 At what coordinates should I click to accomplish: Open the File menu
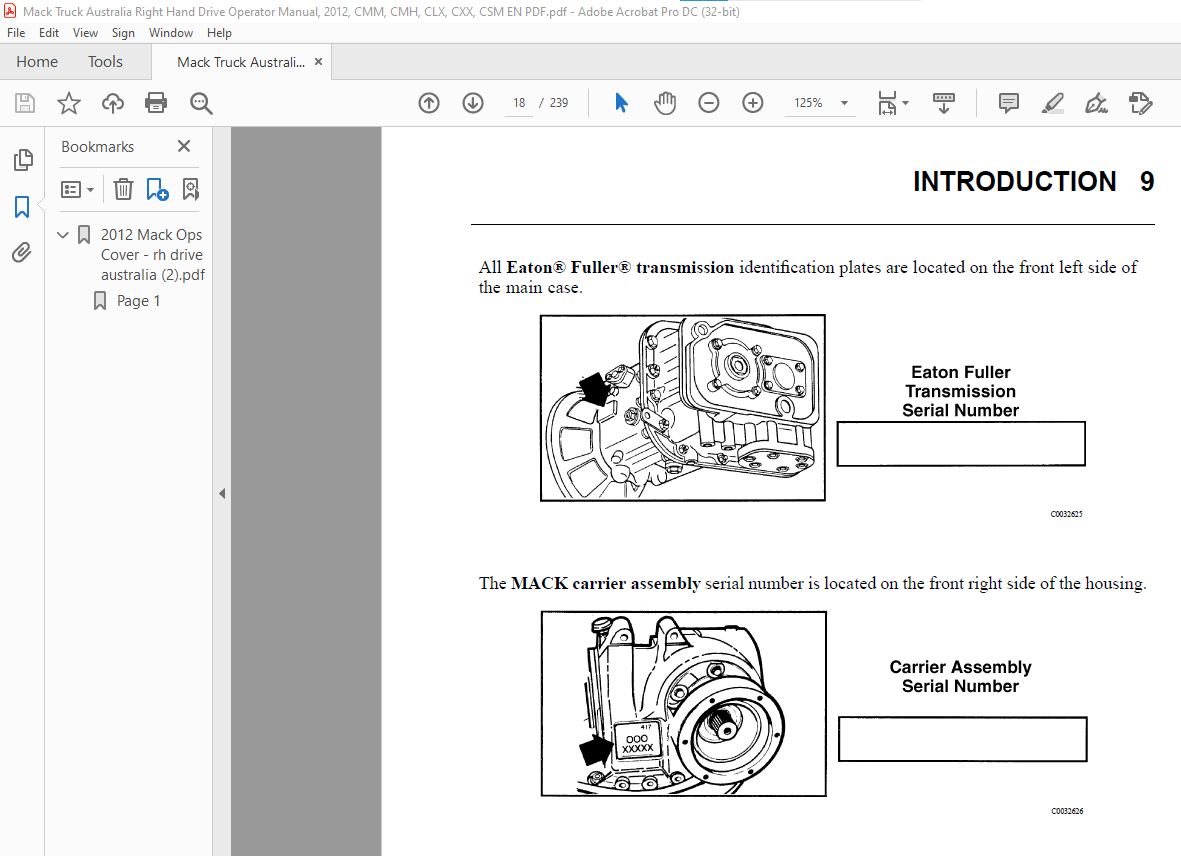[16, 32]
